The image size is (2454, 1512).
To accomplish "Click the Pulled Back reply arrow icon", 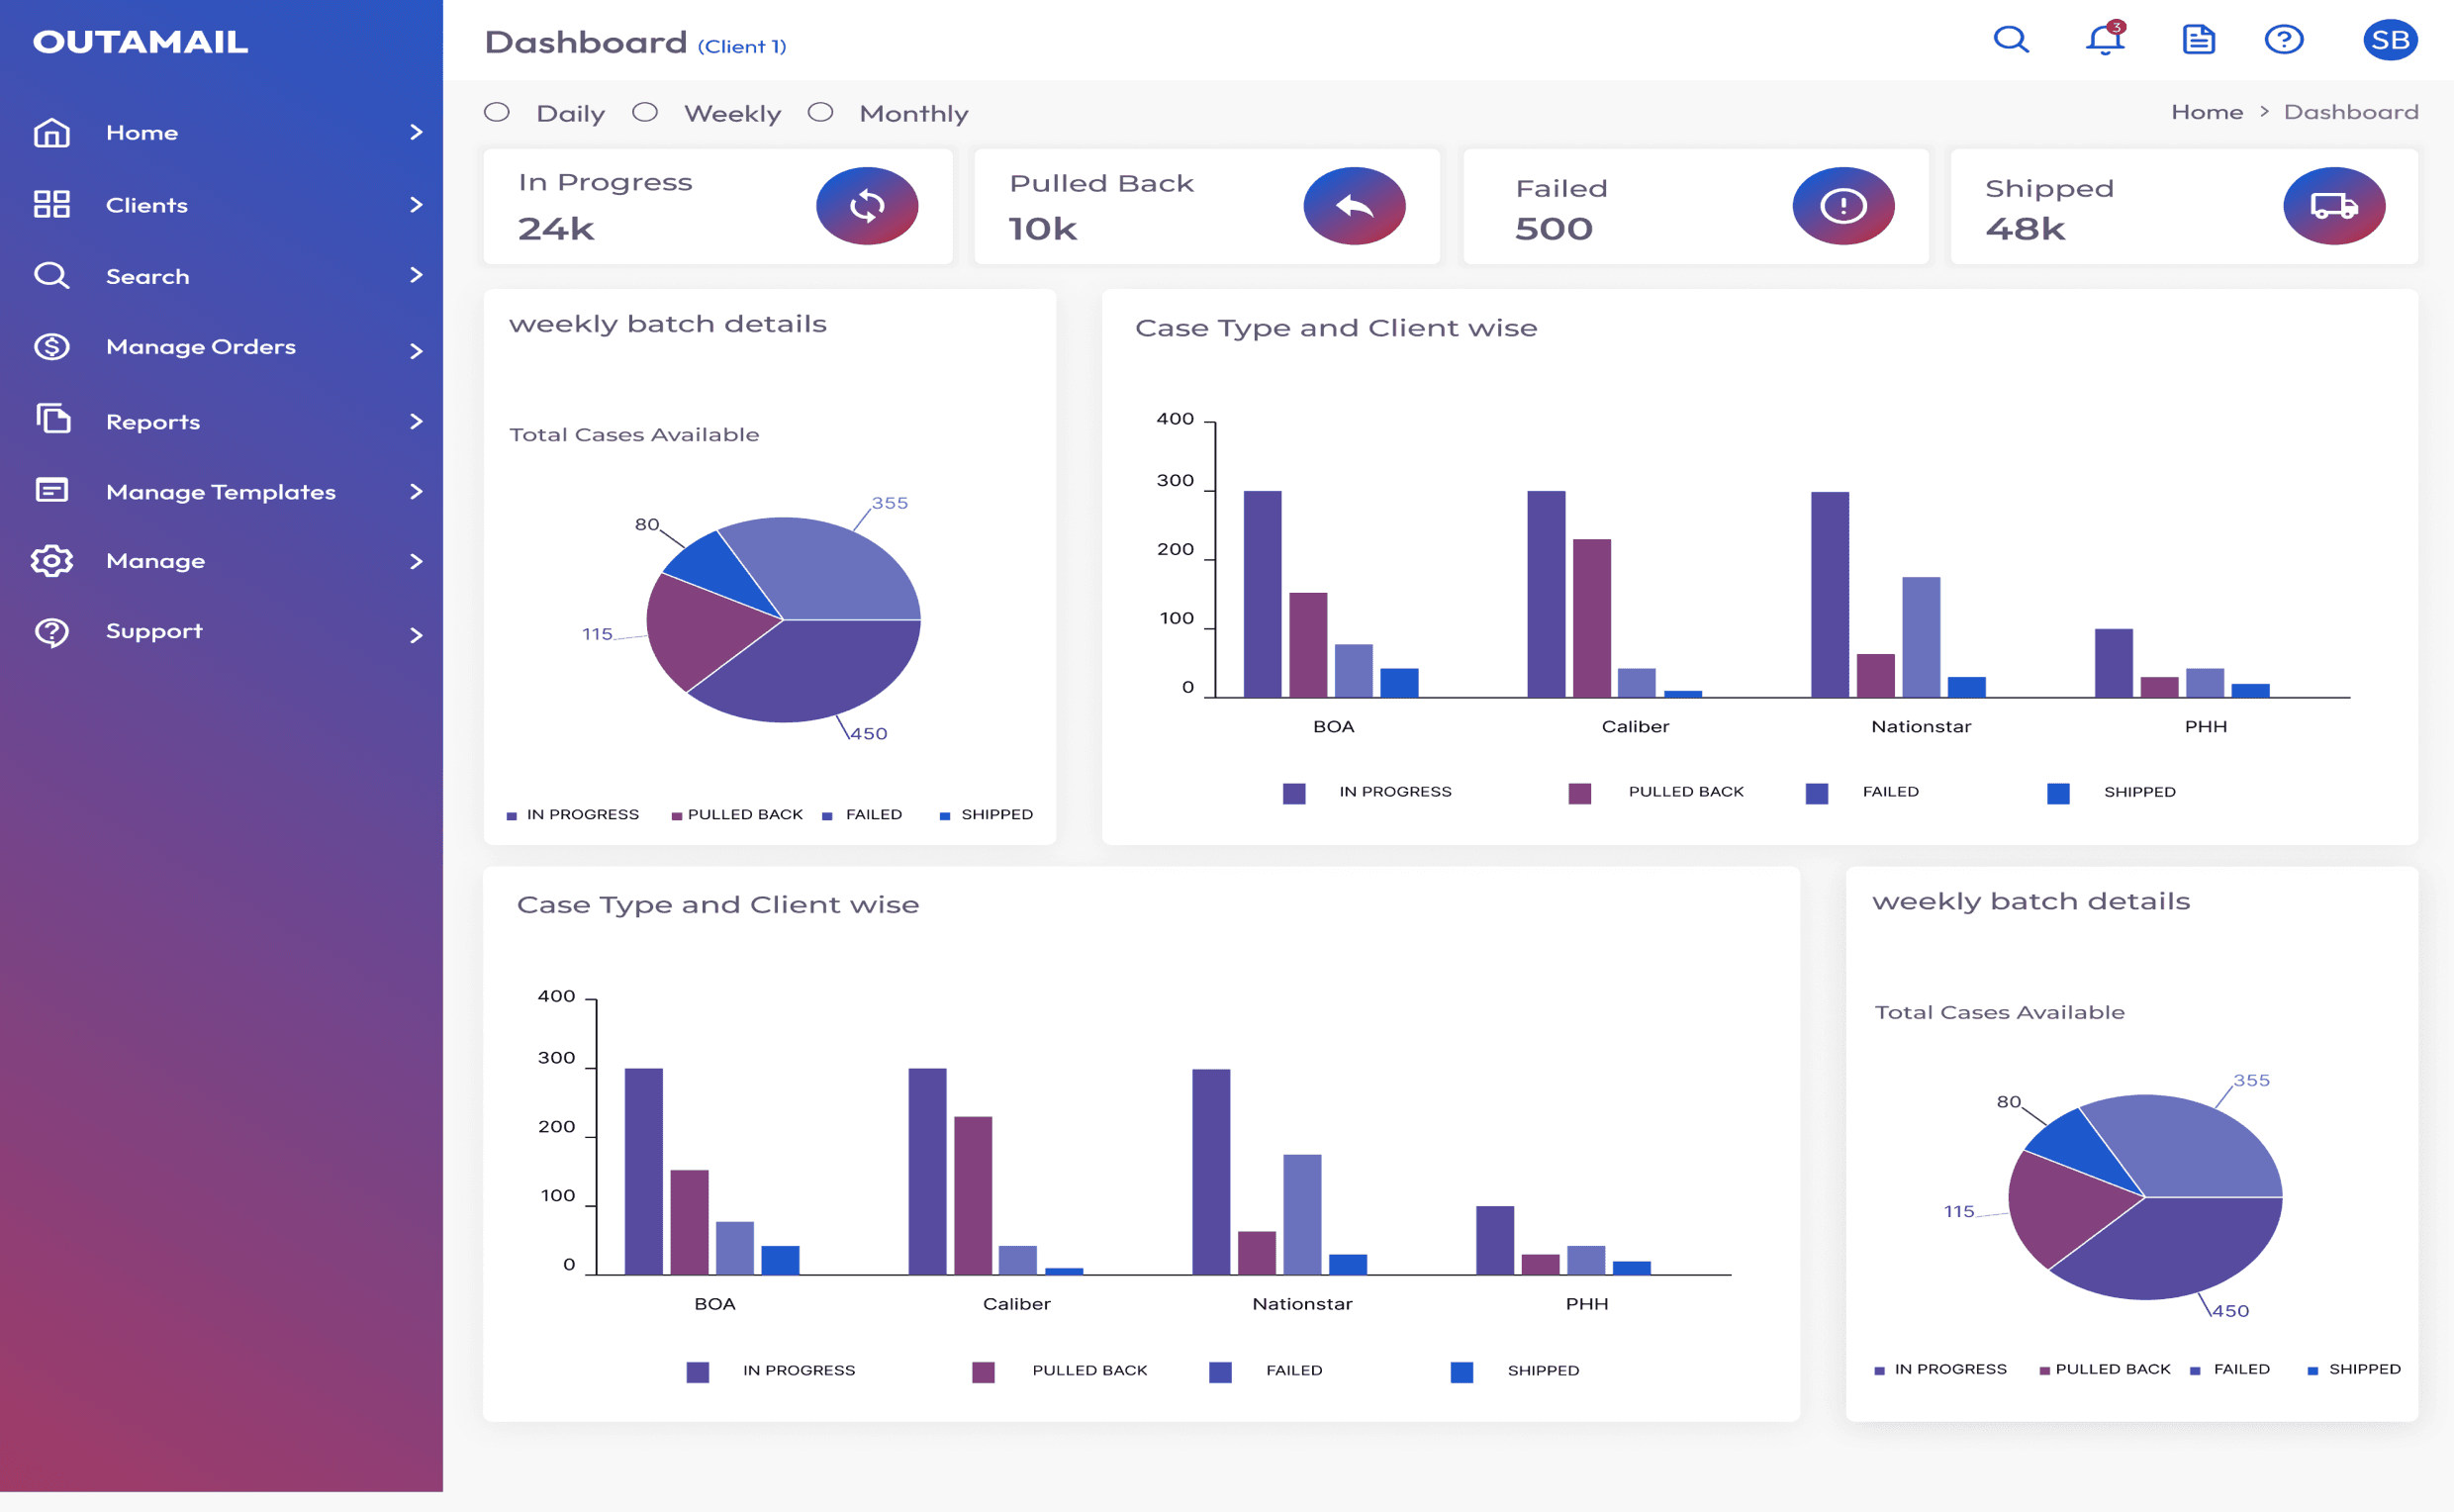I will click(x=1354, y=206).
